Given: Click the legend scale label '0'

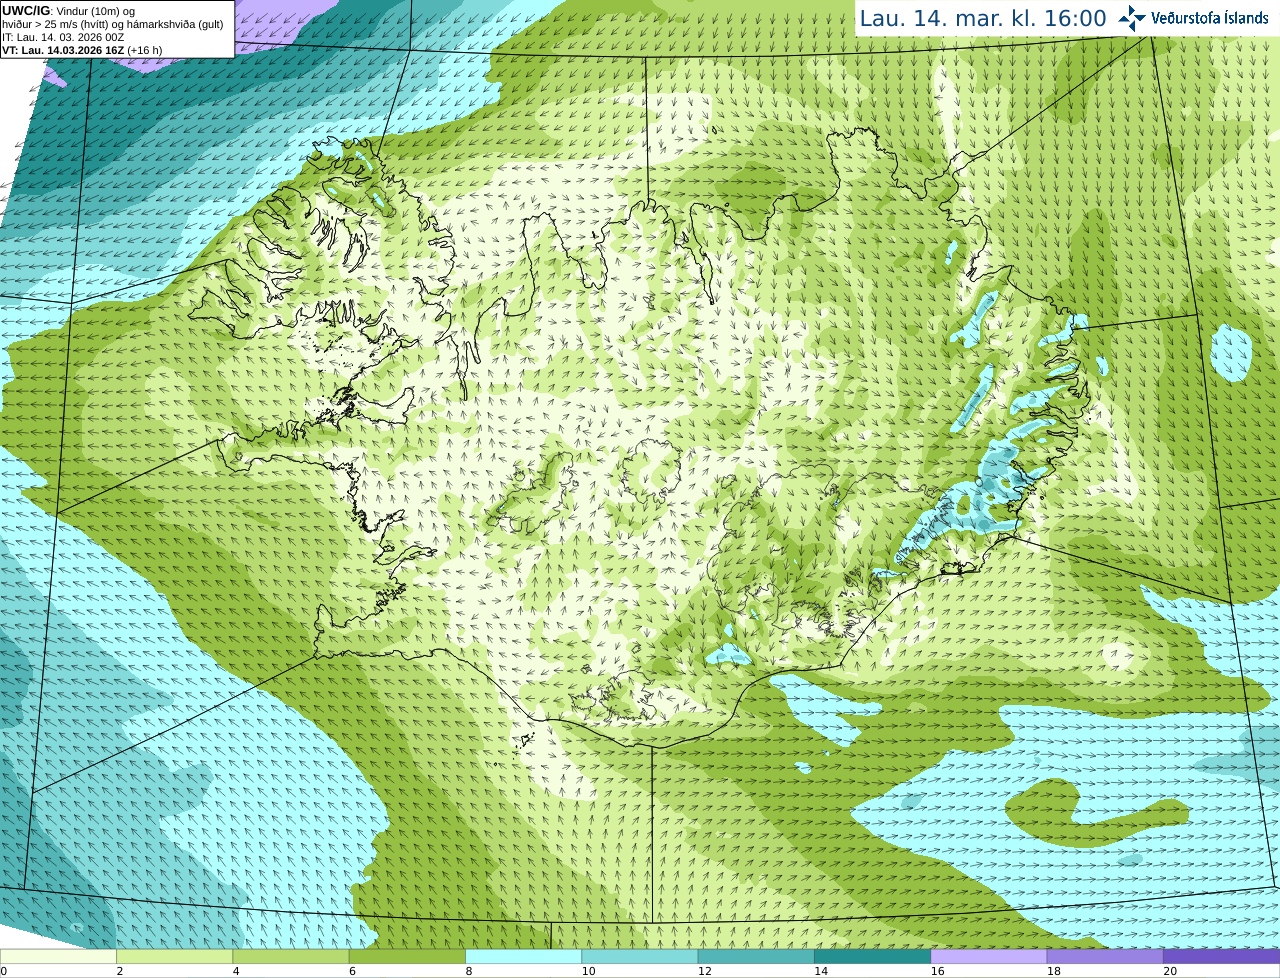Looking at the screenshot, I should (3, 971).
